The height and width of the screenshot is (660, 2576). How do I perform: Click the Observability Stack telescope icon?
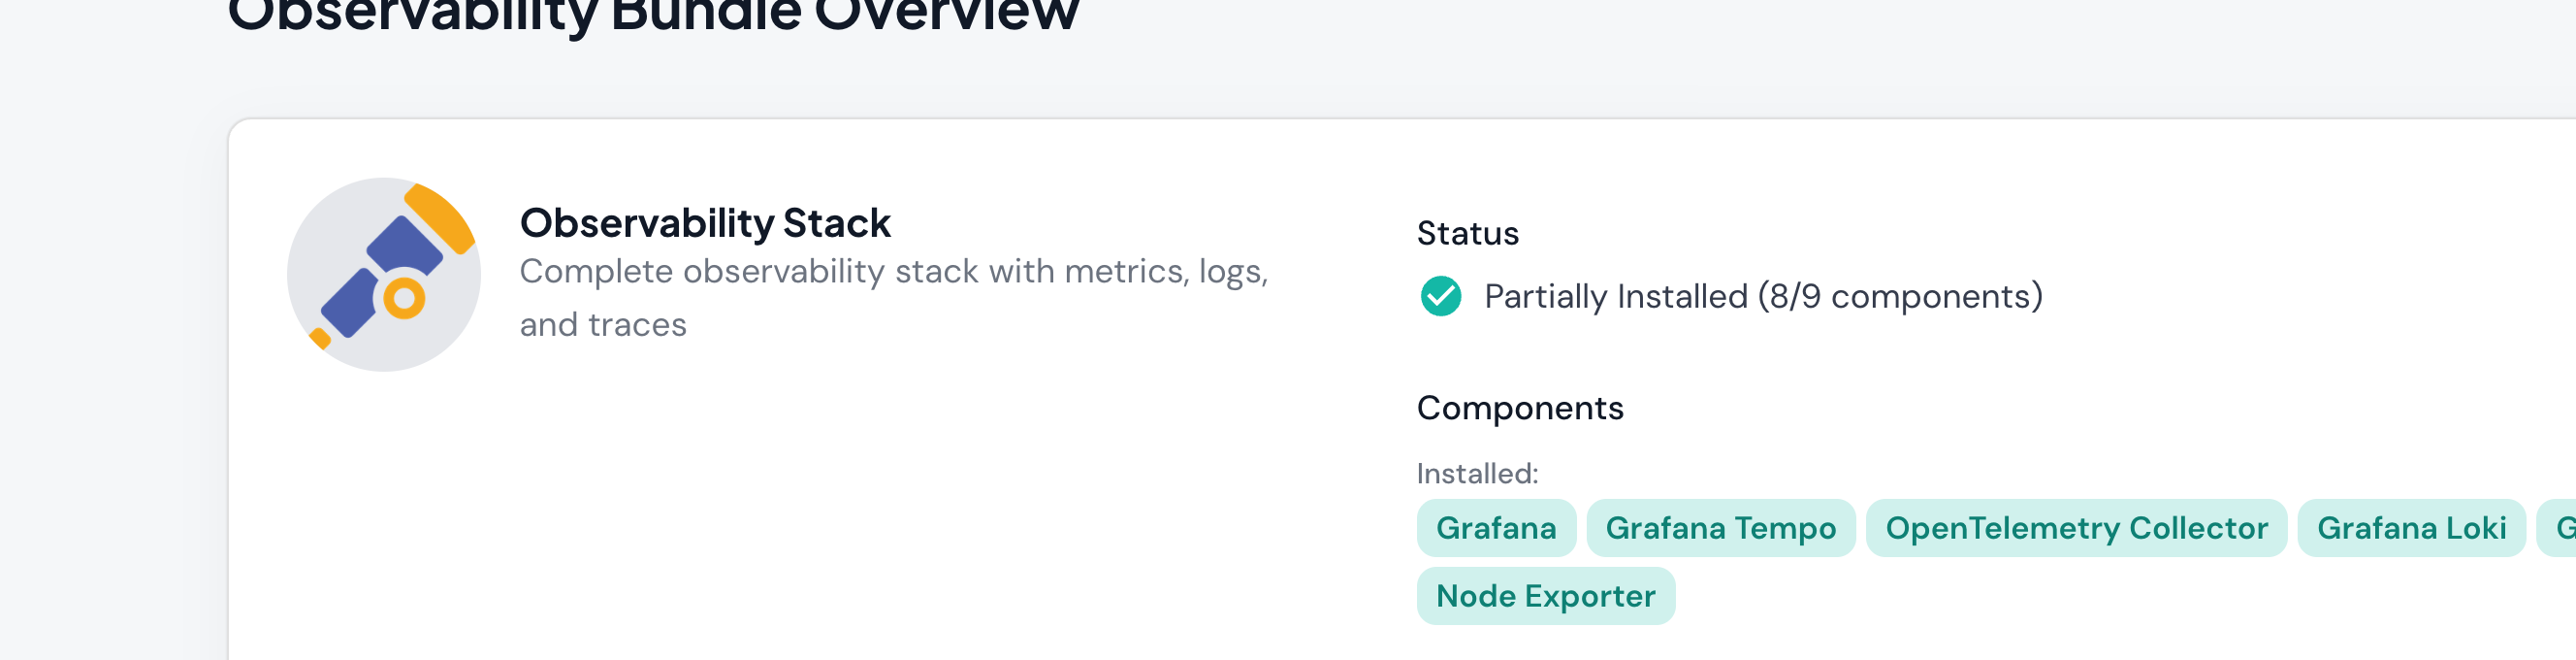click(x=384, y=275)
